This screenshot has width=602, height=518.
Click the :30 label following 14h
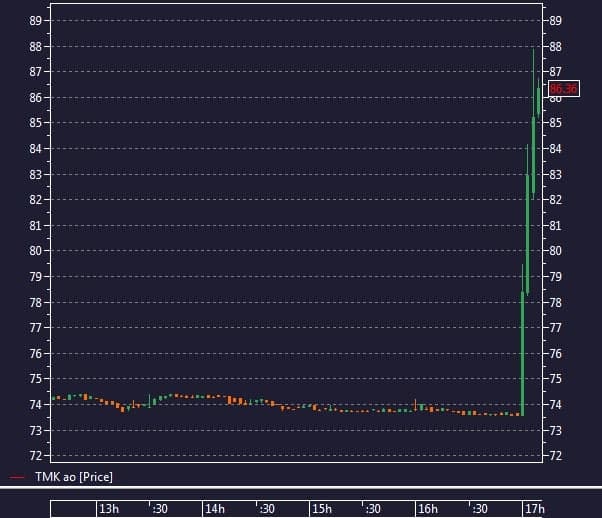(x=267, y=509)
